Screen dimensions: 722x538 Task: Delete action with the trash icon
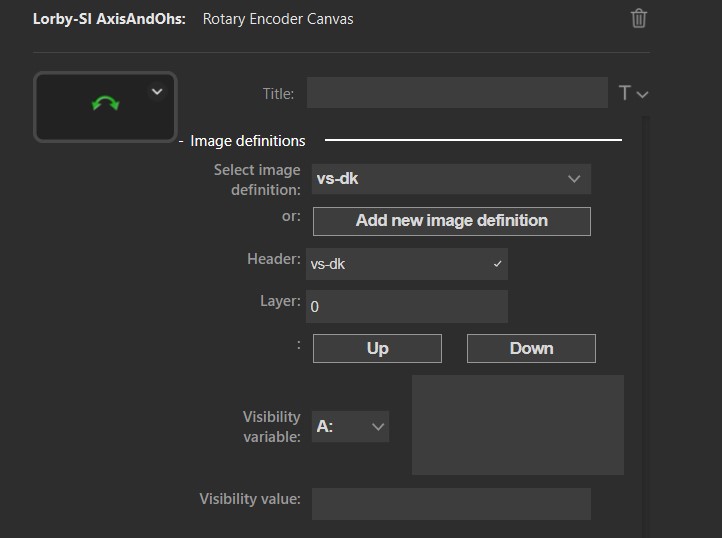(639, 19)
